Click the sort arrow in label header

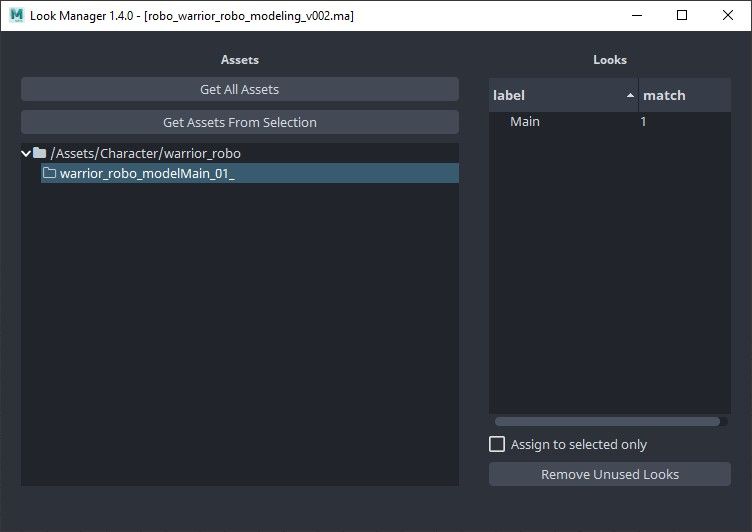pos(630,95)
